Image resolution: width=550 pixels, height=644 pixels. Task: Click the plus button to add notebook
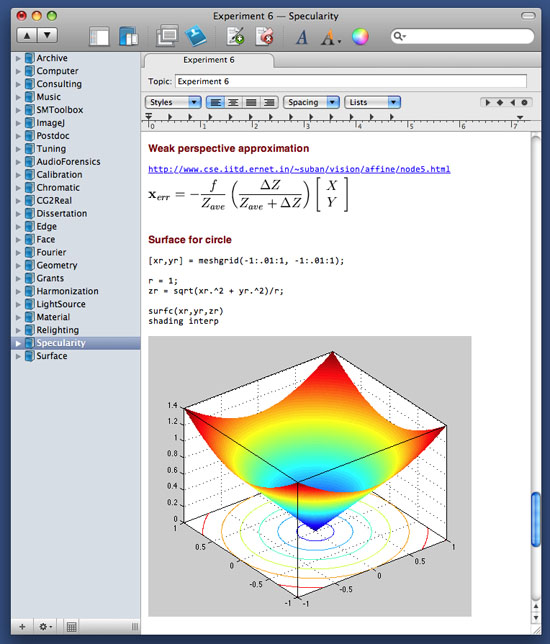(23, 627)
